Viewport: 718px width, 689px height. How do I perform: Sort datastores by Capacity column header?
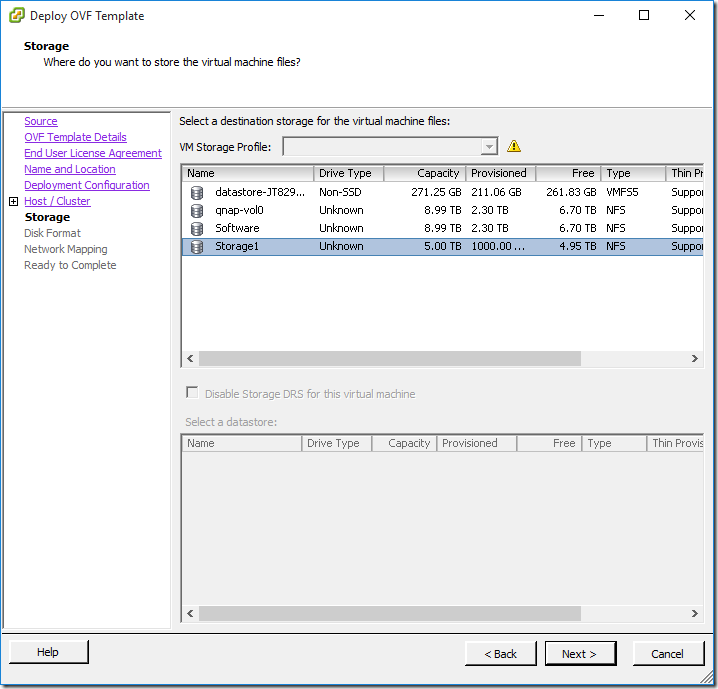(x=424, y=173)
